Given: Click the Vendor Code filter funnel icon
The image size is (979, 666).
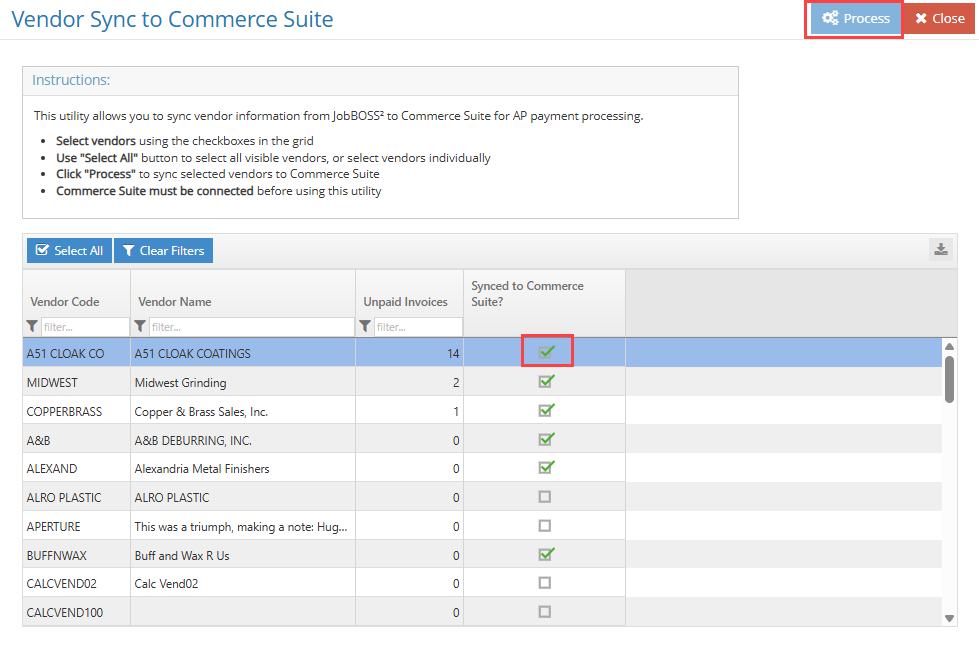Looking at the screenshot, I should click(33, 326).
